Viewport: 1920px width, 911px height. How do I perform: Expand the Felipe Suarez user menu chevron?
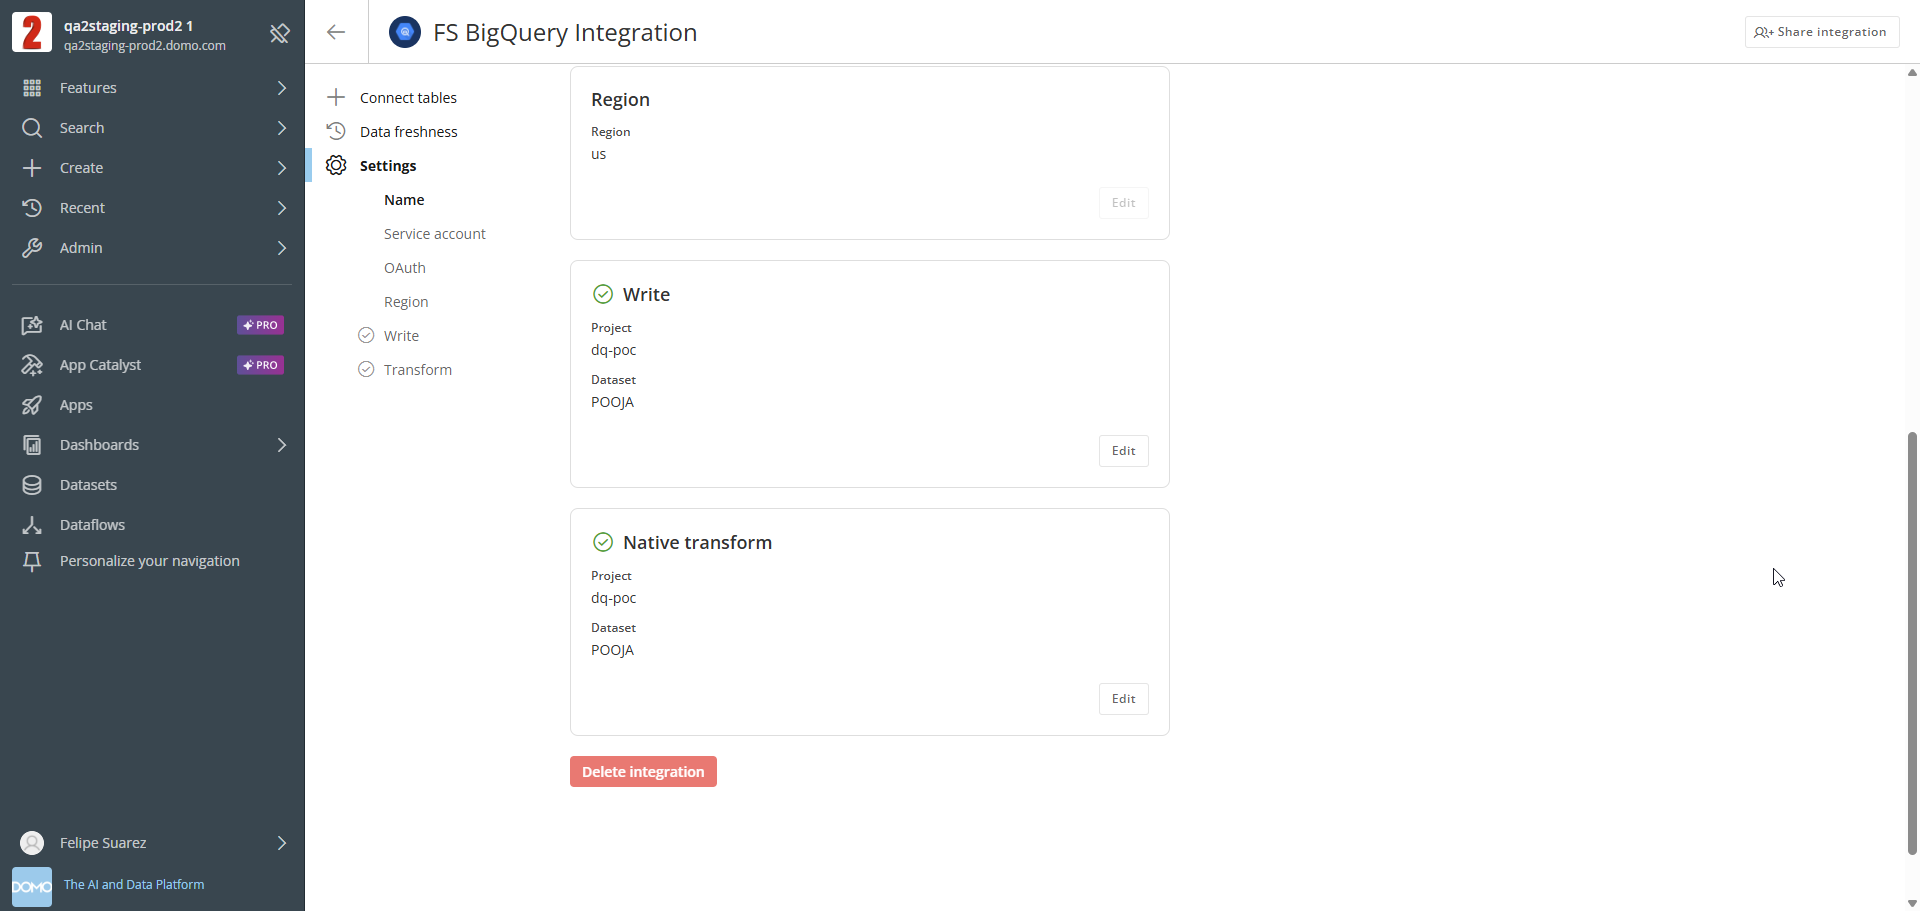[282, 843]
